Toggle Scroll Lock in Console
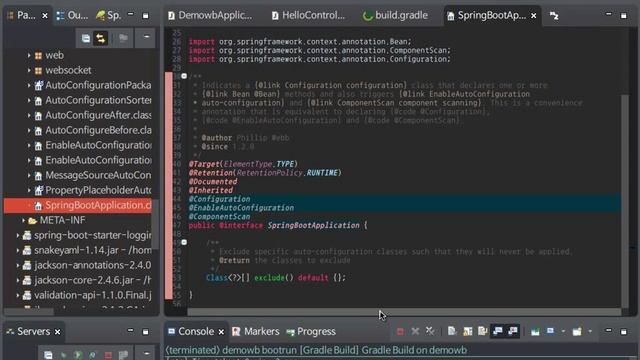The image size is (640, 360). [468, 331]
